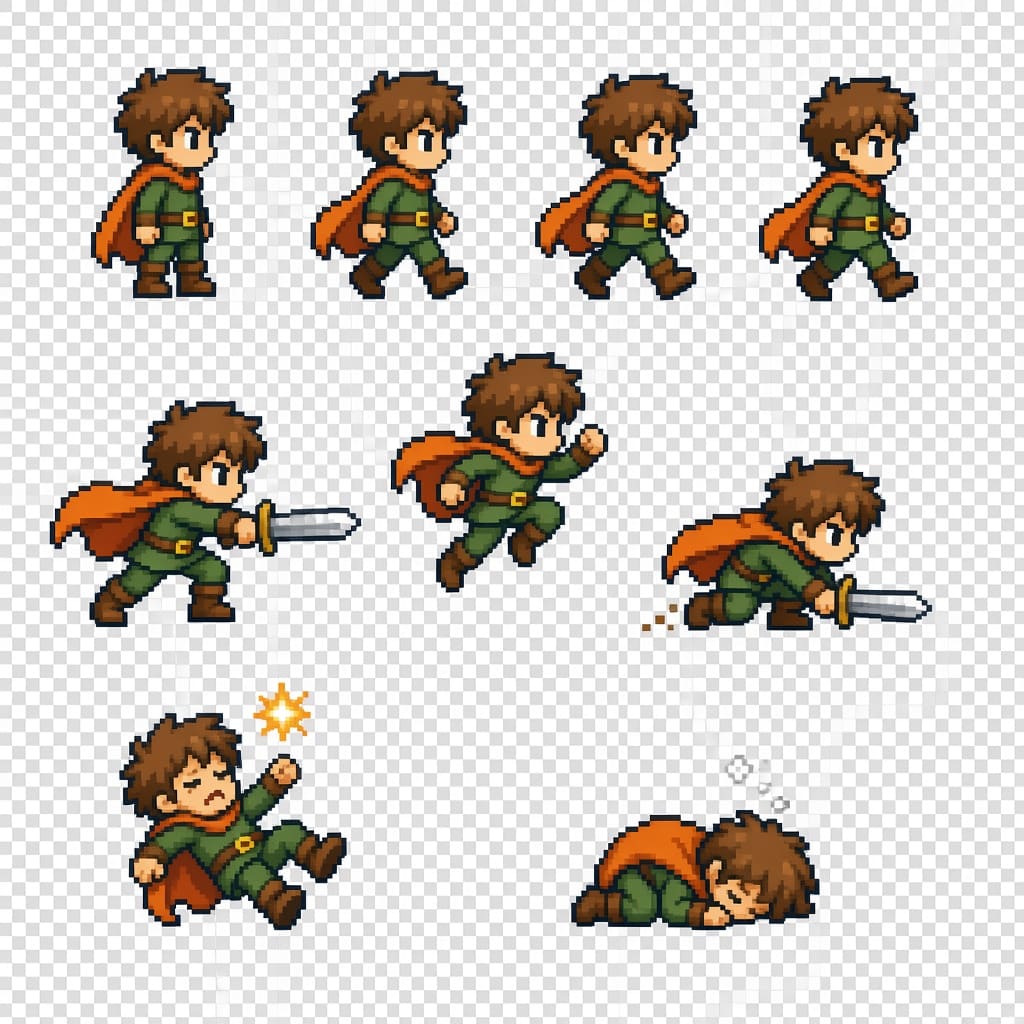The width and height of the screenshot is (1024, 1024).
Task: Select the hurt sprite falling backward
Action: [233, 820]
